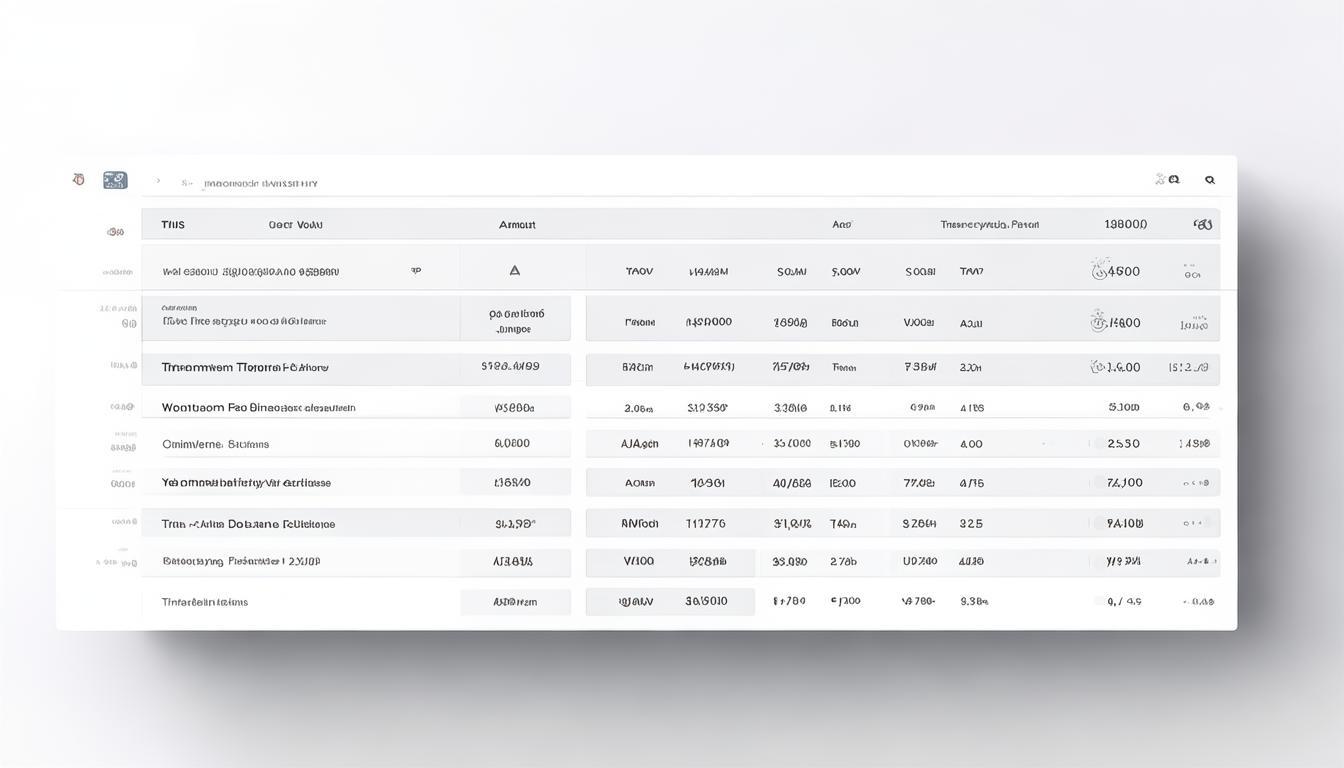Click the TIIIS column header
The image size is (1344, 768).
173,225
